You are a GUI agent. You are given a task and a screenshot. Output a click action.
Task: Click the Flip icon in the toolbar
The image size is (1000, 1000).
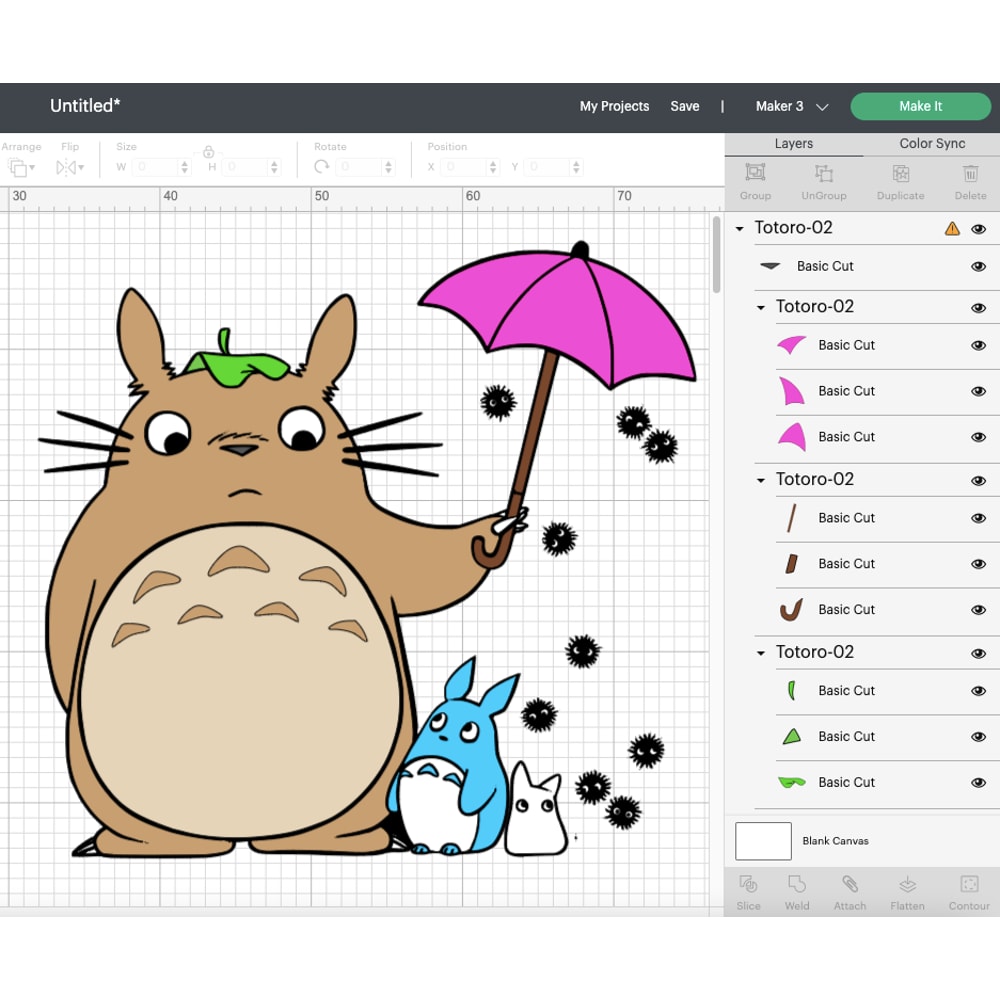(65, 167)
